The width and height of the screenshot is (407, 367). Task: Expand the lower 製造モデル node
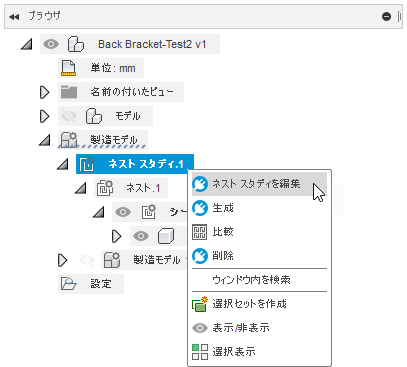point(62,260)
